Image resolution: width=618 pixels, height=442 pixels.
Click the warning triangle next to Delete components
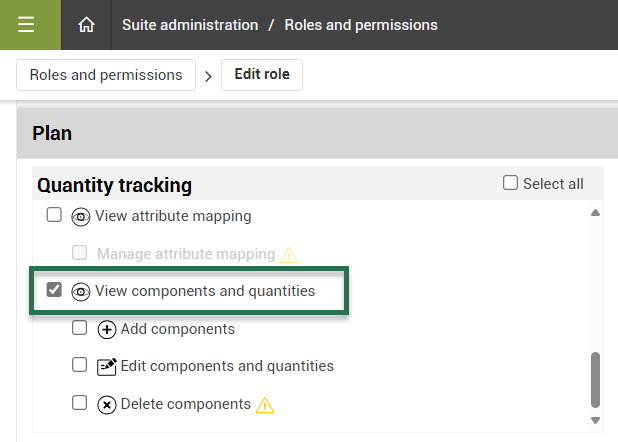(x=265, y=405)
